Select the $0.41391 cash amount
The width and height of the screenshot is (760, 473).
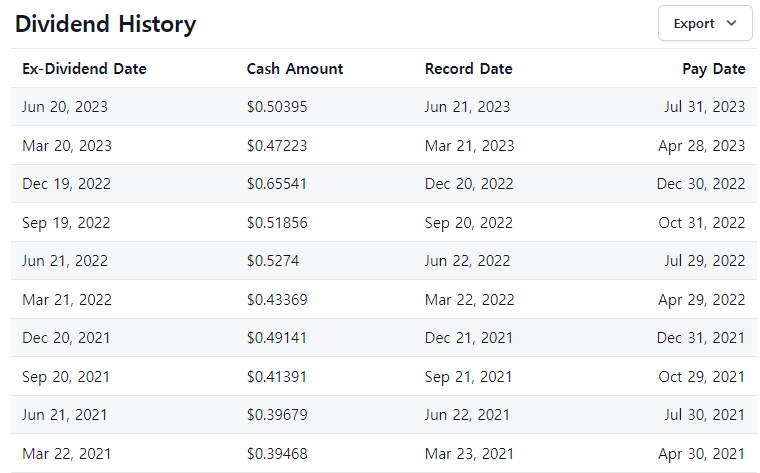[277, 377]
